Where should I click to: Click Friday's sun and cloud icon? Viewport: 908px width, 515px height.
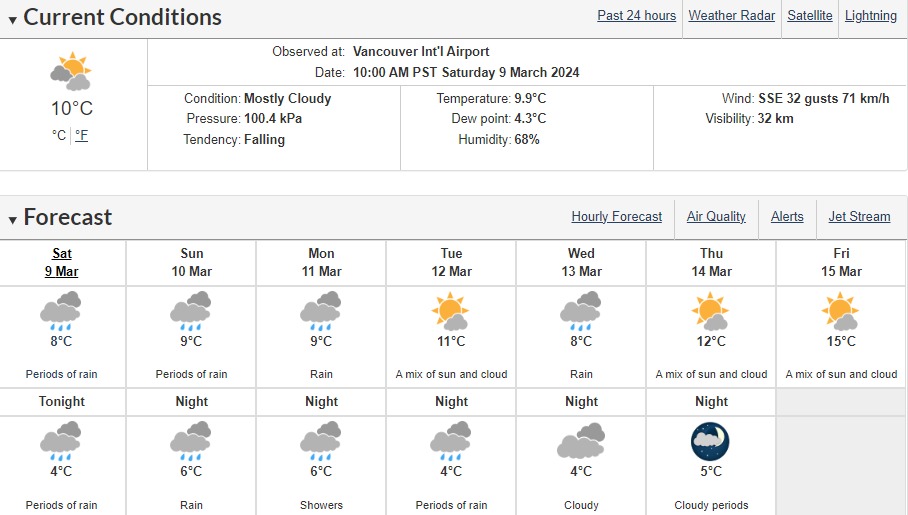(x=841, y=311)
